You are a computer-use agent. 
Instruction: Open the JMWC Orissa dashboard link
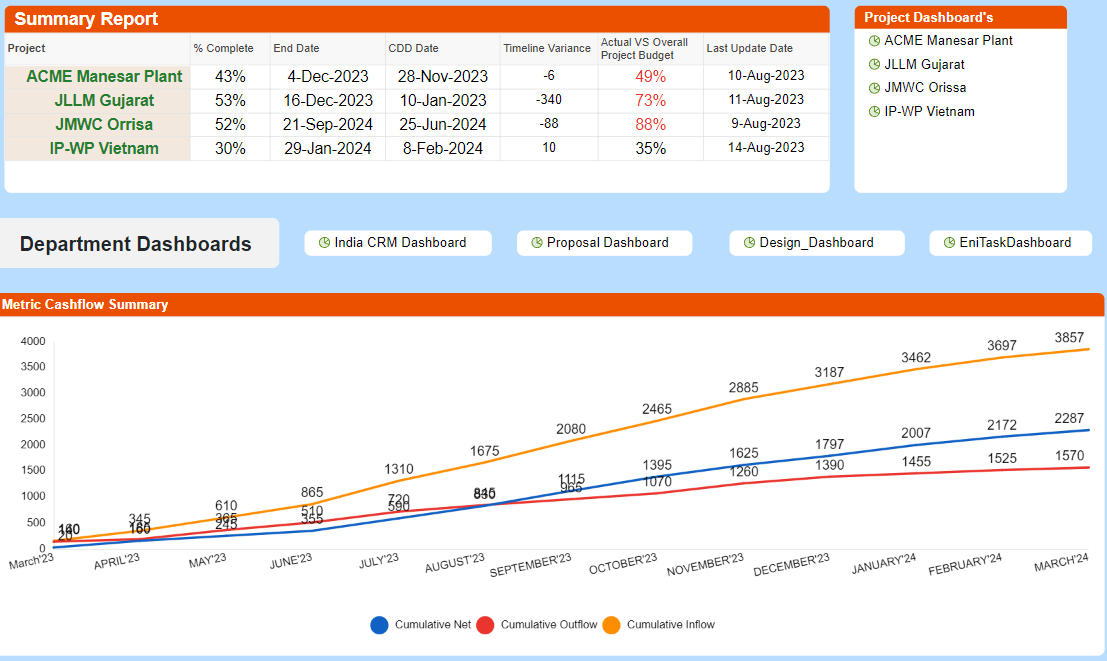pyautogui.click(x=925, y=88)
